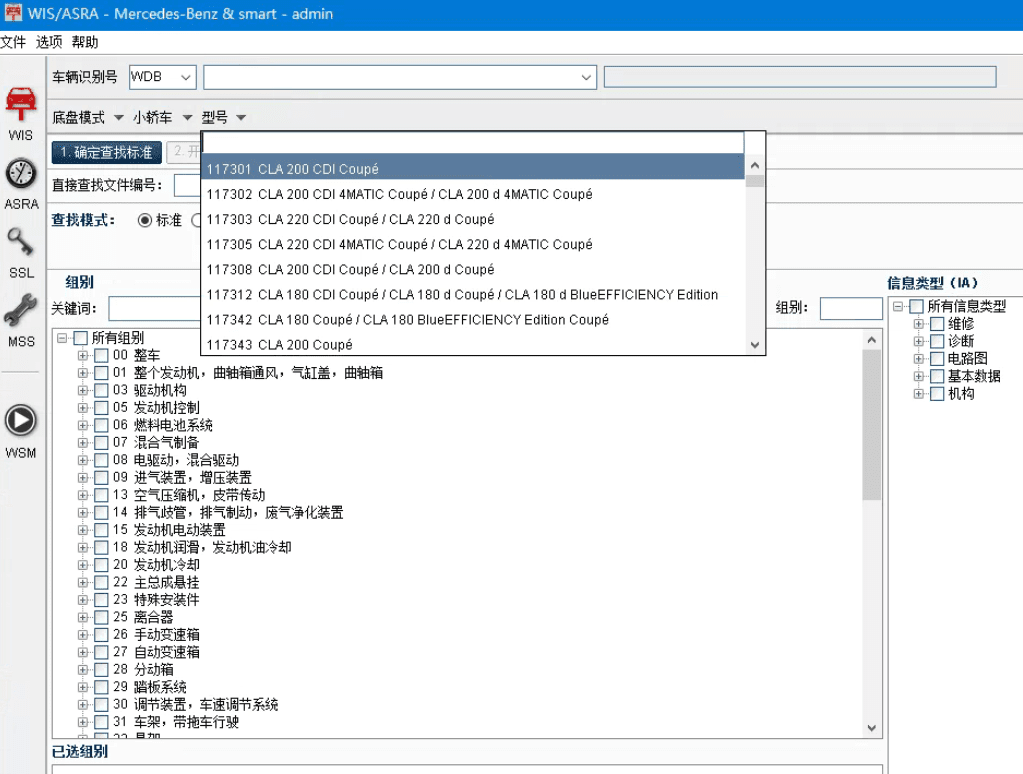Expand the 电路图 information type node

pyautogui.click(x=919, y=359)
